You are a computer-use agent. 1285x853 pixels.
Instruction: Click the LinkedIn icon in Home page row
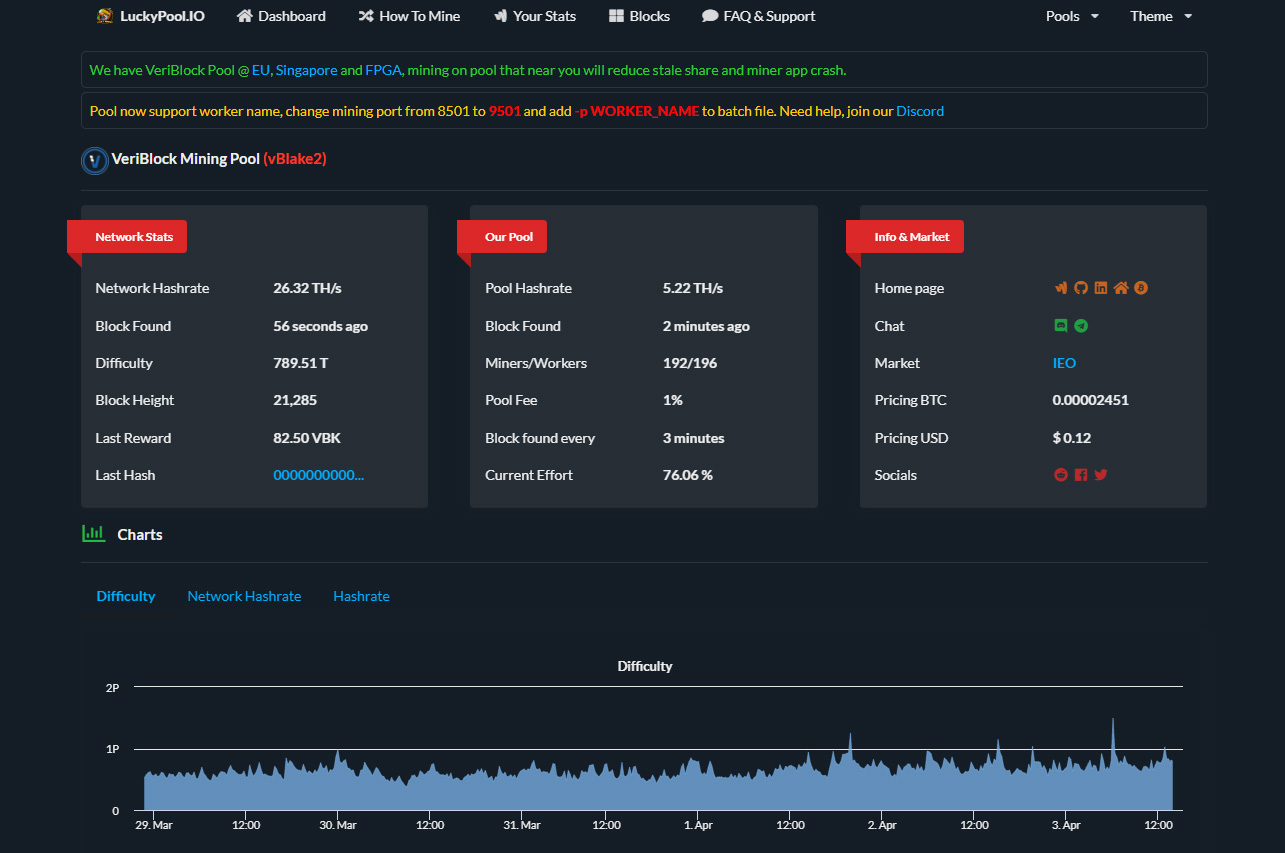(x=1101, y=288)
